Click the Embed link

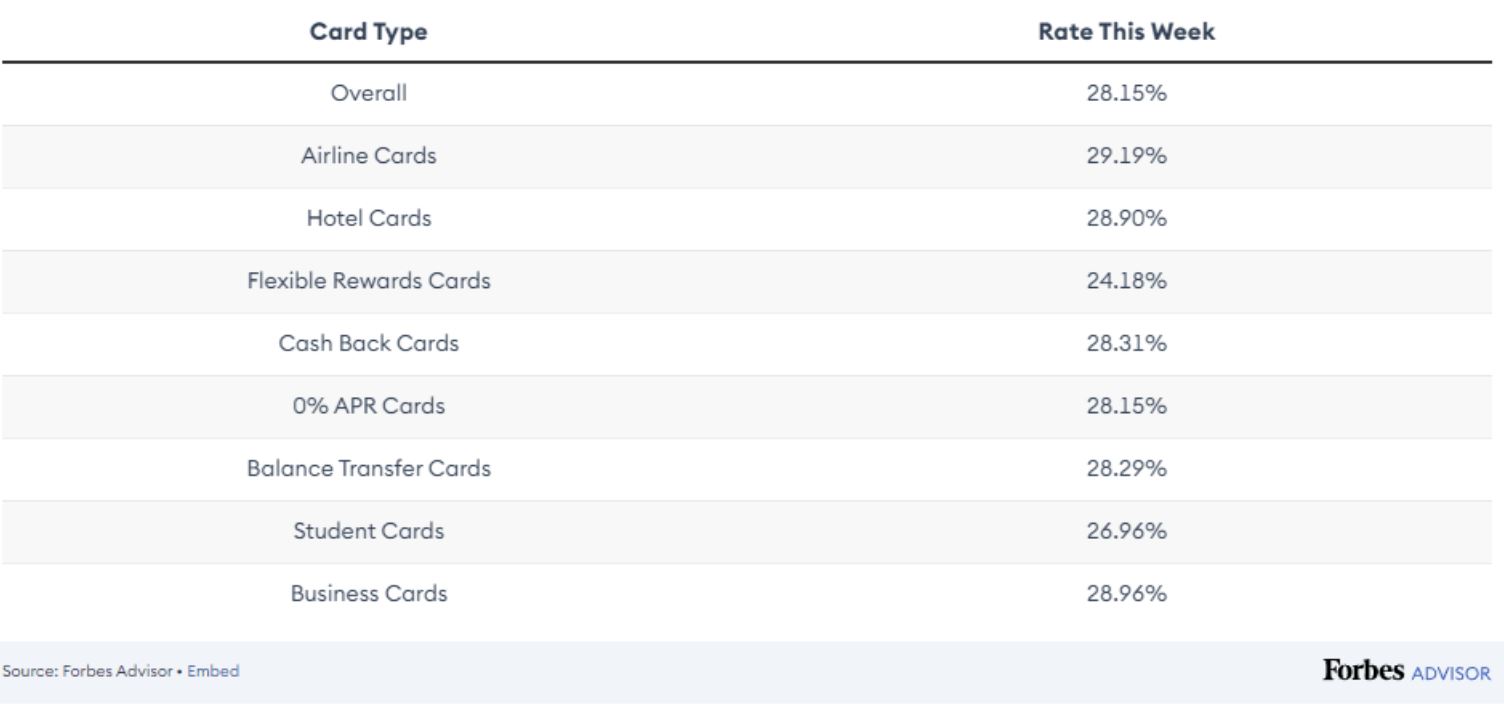point(213,671)
